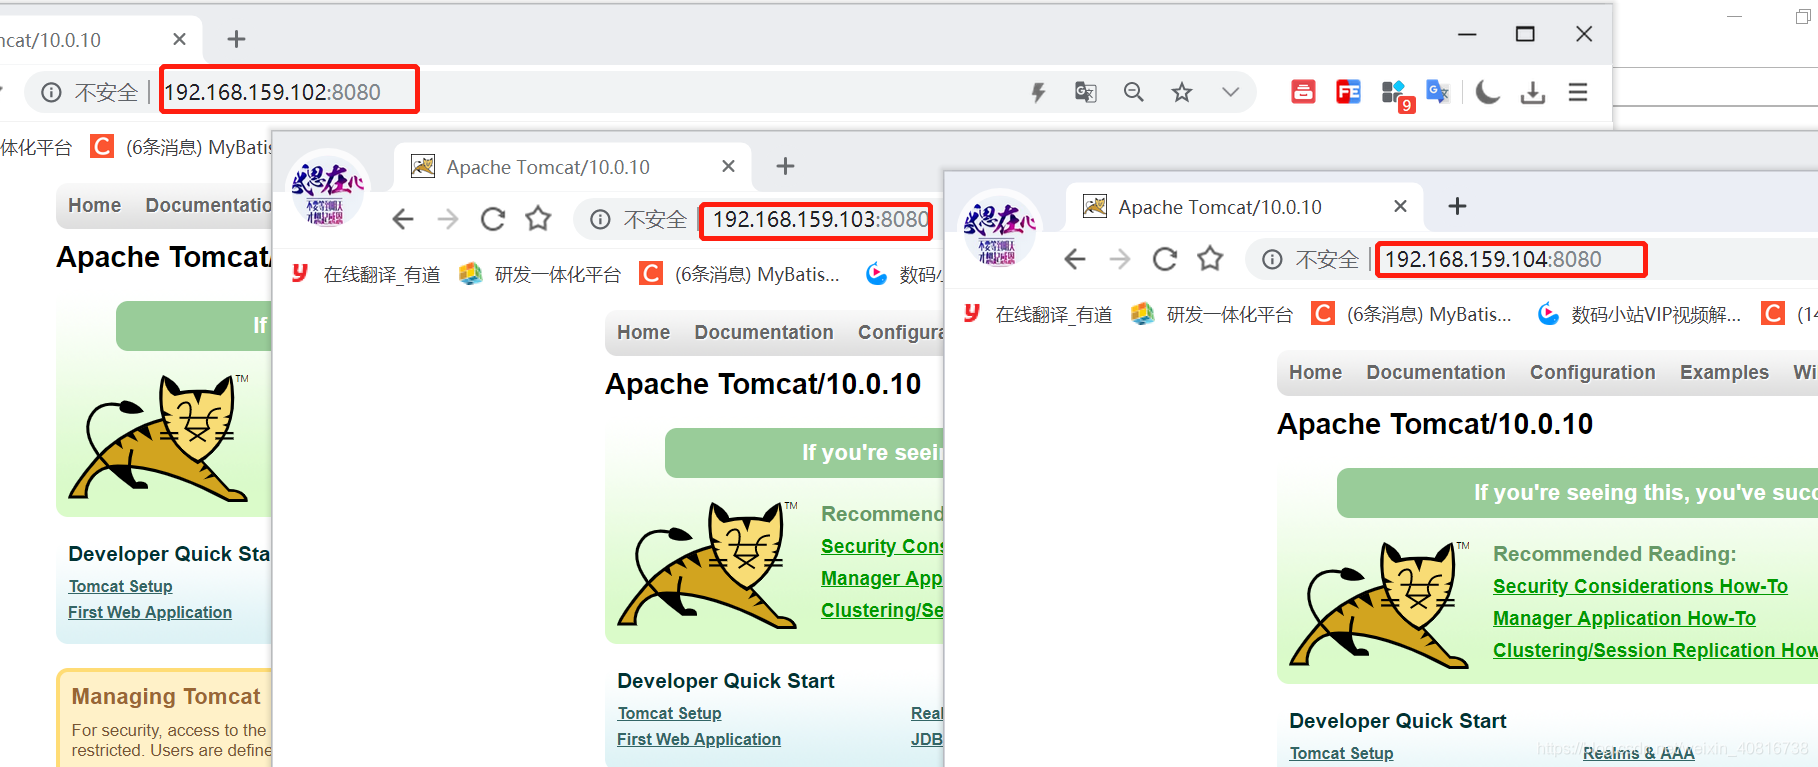This screenshot has width=1818, height=767.
Task: Open Tomcat Setup link in third window
Action: [1341, 753]
